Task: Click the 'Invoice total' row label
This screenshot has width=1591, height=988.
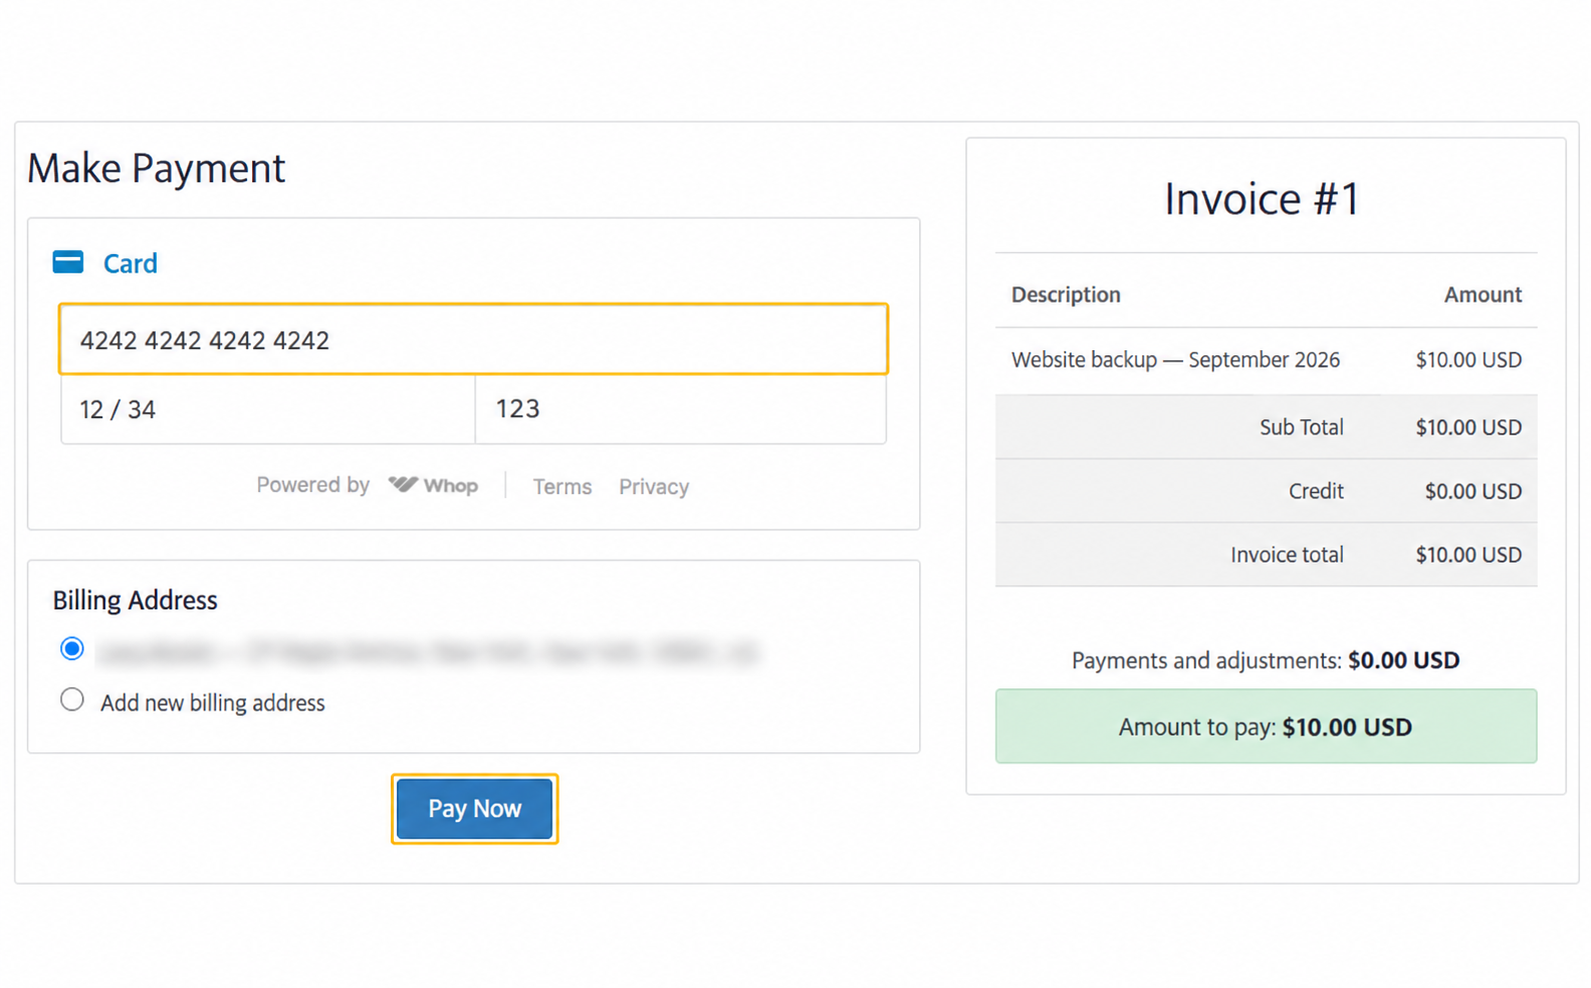Action: click(1287, 555)
